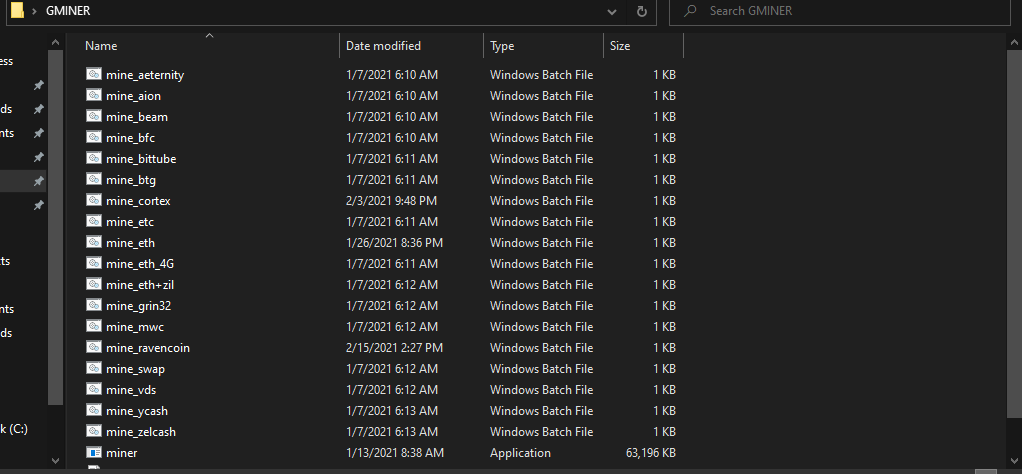The image size is (1022, 474).
Task: Select the (C:) drive in navigation pane
Action: (x=16, y=429)
